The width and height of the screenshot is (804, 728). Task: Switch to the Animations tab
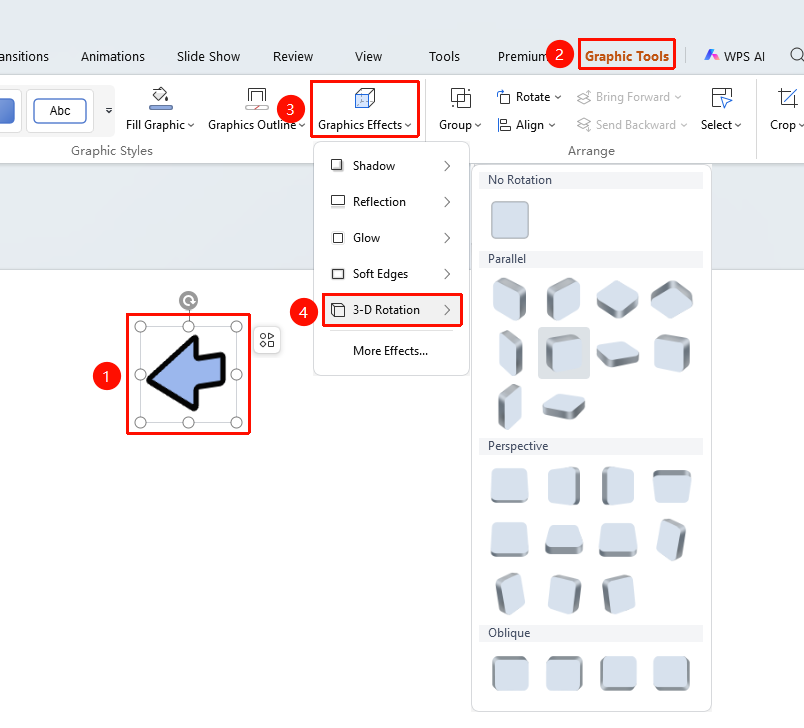tap(113, 56)
